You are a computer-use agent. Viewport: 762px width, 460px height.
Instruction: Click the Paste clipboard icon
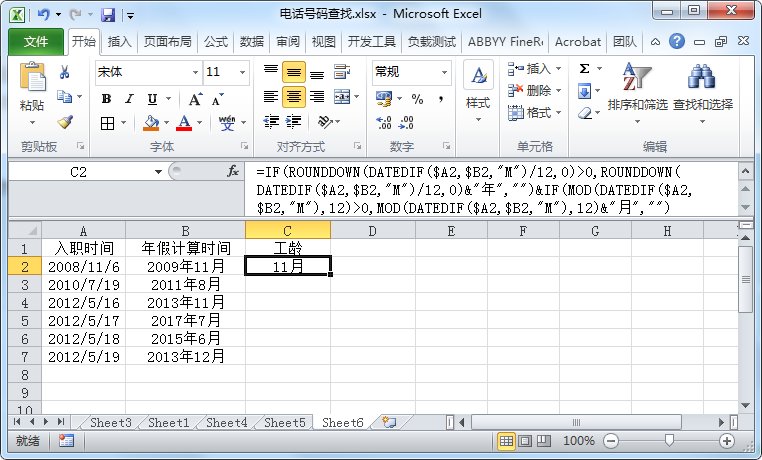click(x=32, y=78)
